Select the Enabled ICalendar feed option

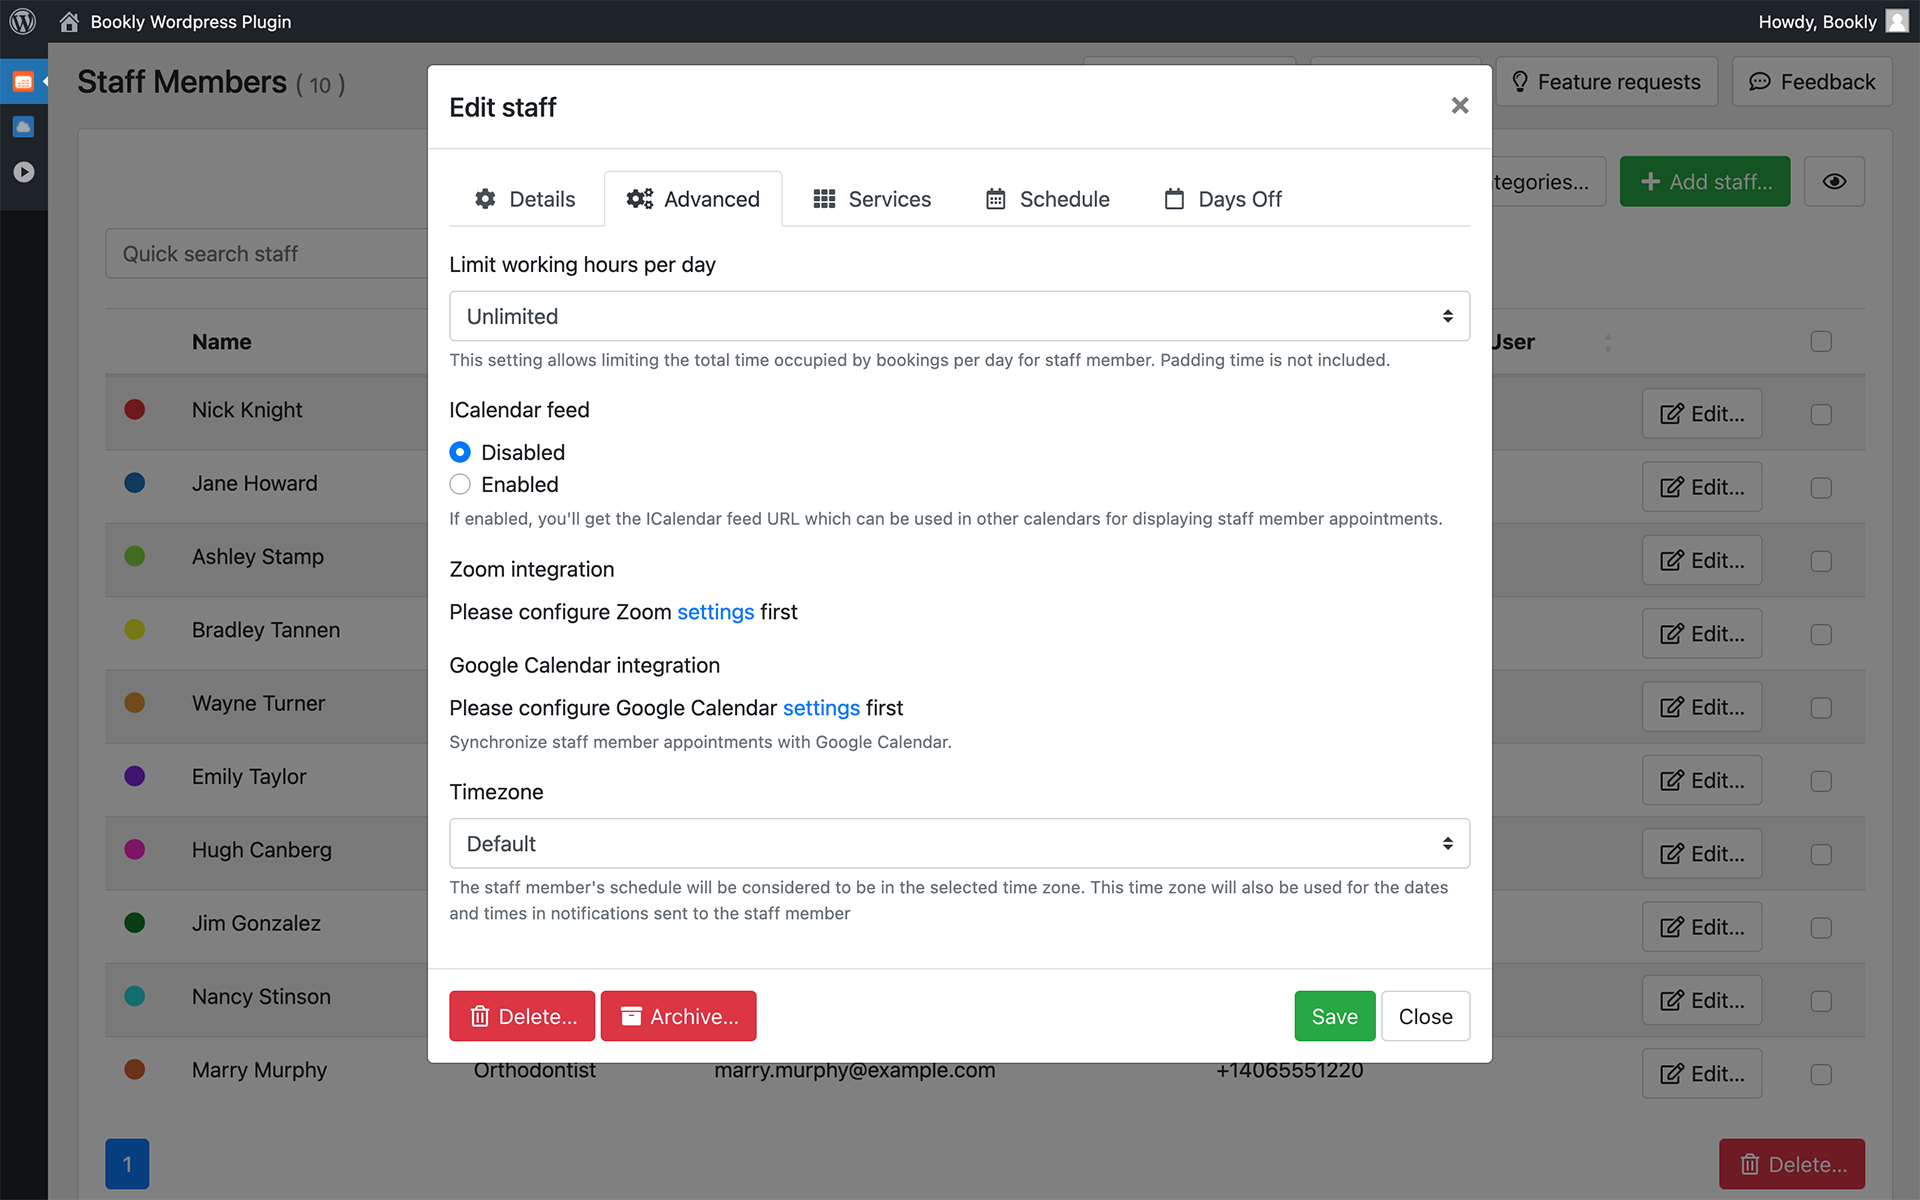460,484
